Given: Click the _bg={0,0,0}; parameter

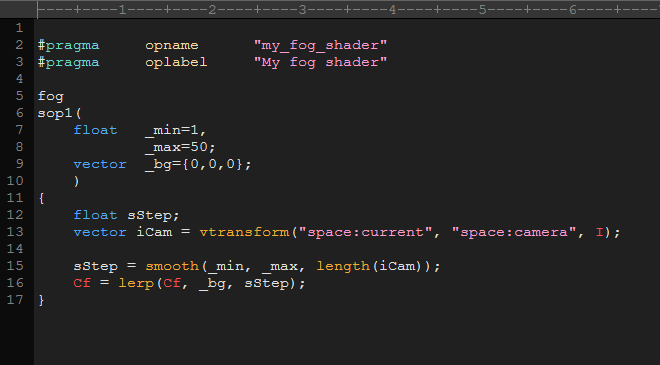Looking at the screenshot, I should tap(198, 164).
